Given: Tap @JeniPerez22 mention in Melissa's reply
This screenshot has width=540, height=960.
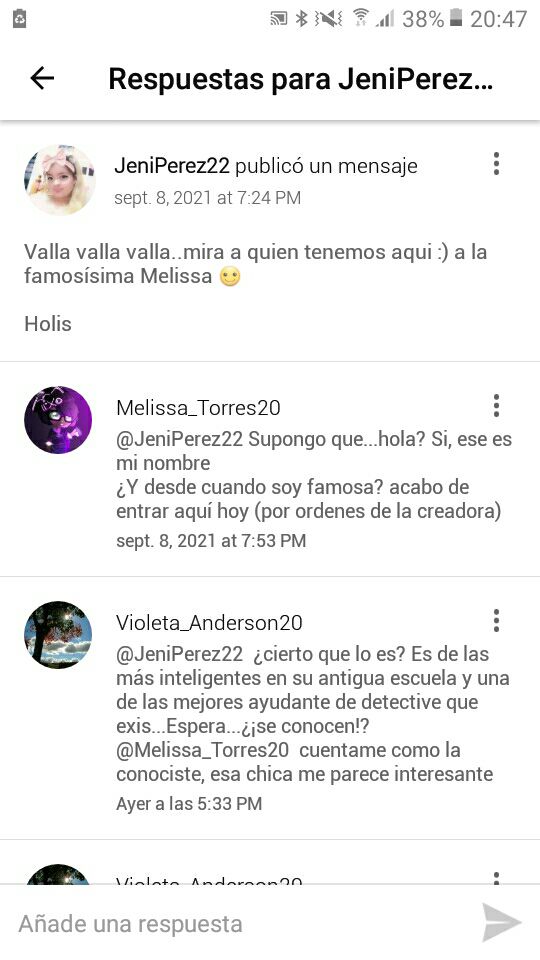Looking at the screenshot, I should [x=179, y=439].
